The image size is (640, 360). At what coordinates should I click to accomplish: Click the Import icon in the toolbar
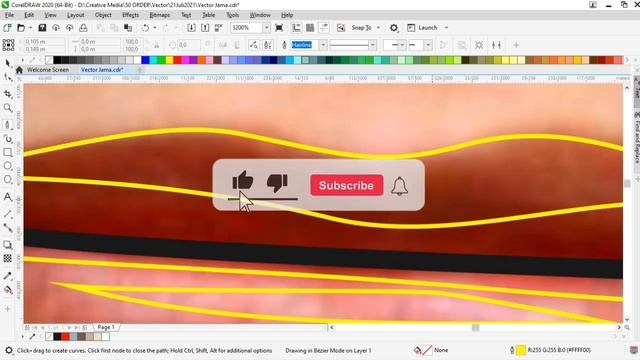click(191, 28)
